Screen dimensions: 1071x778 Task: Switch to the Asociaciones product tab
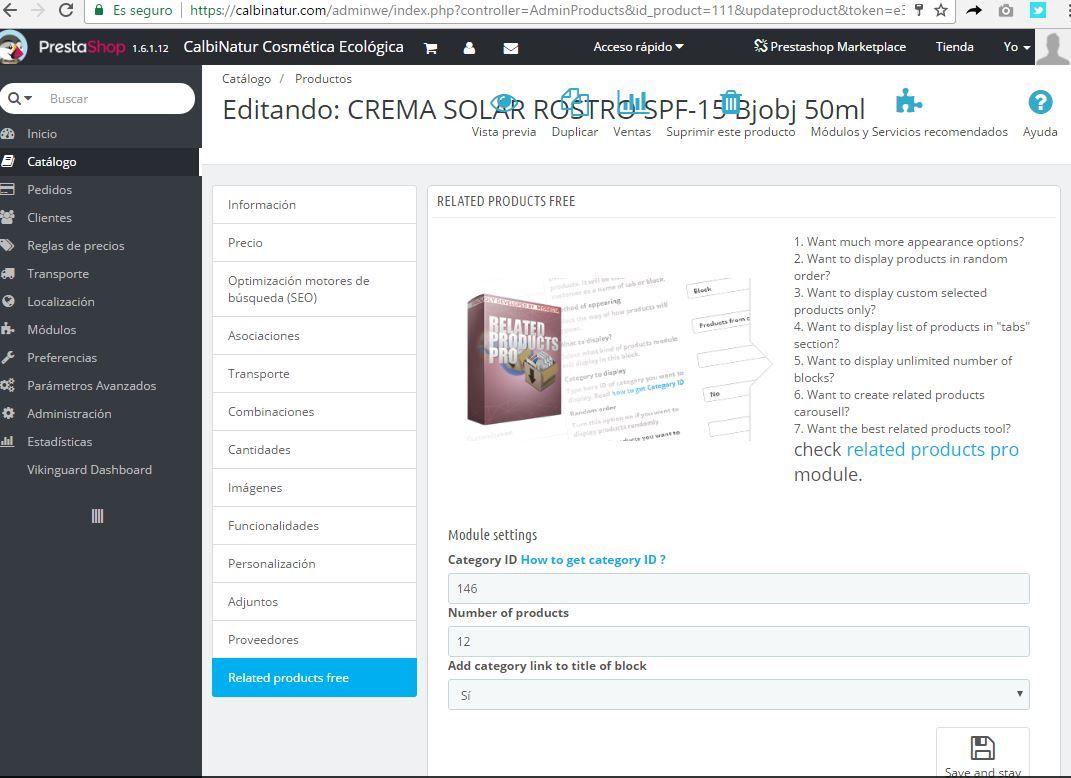pyautogui.click(x=314, y=335)
